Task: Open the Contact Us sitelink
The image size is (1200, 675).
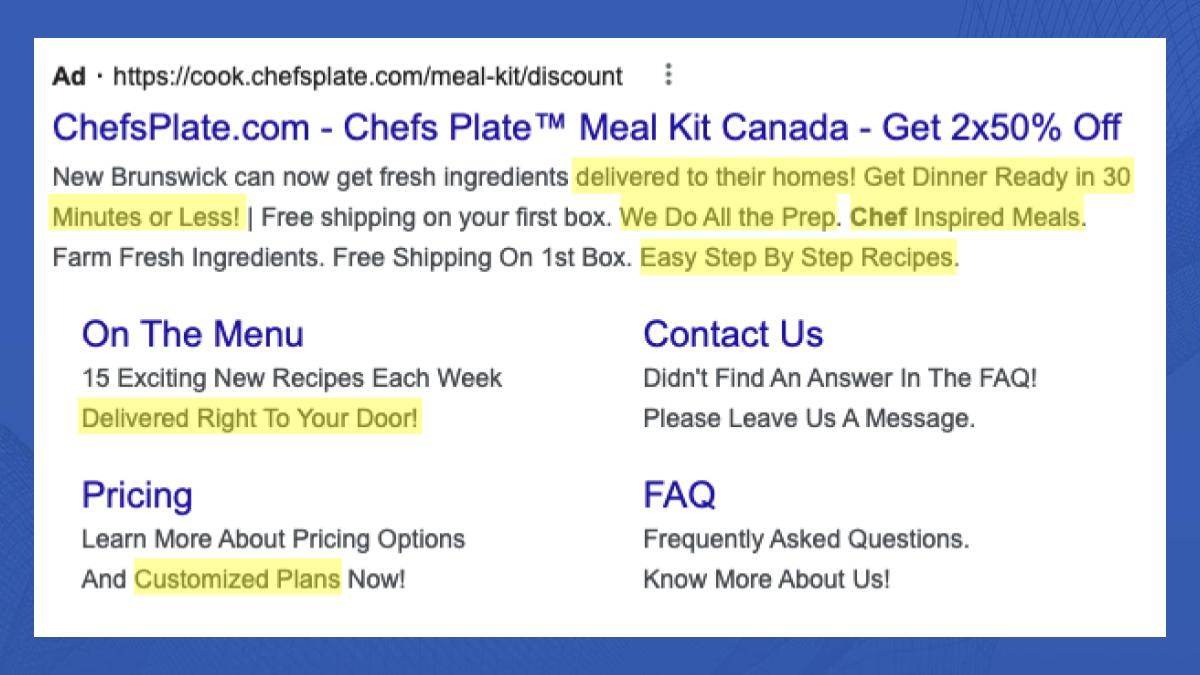Action: [733, 334]
